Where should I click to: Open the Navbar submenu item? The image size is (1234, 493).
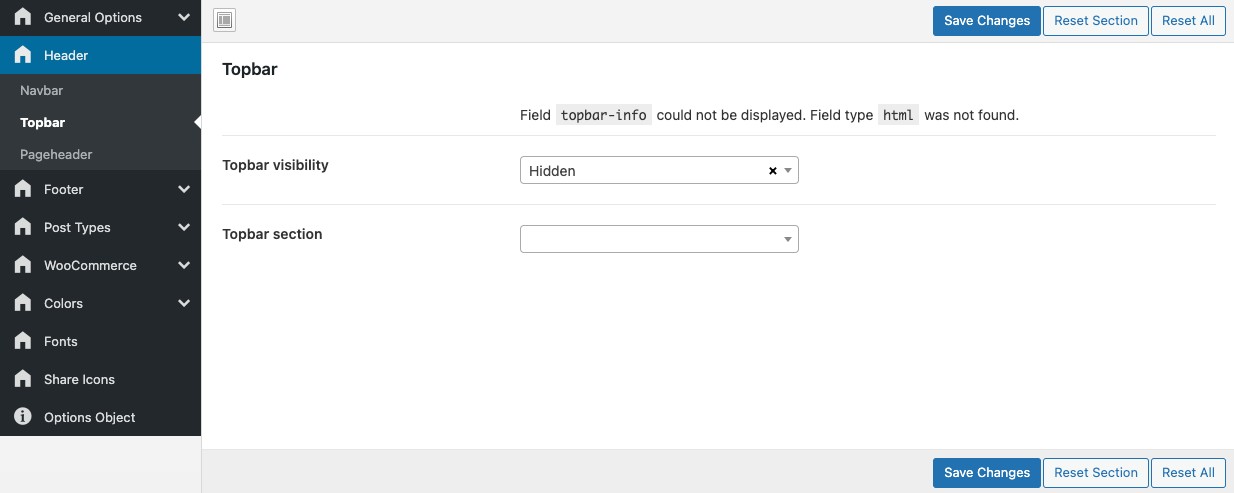click(x=41, y=90)
